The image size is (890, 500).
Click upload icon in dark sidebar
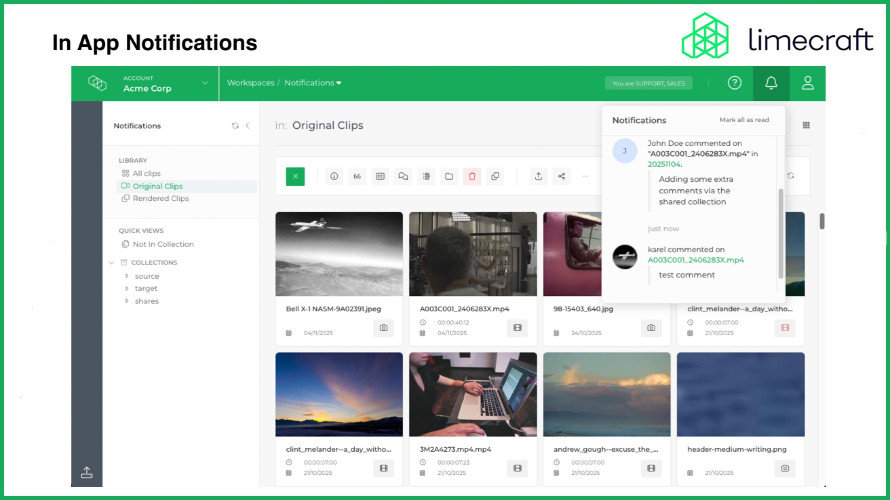87,472
